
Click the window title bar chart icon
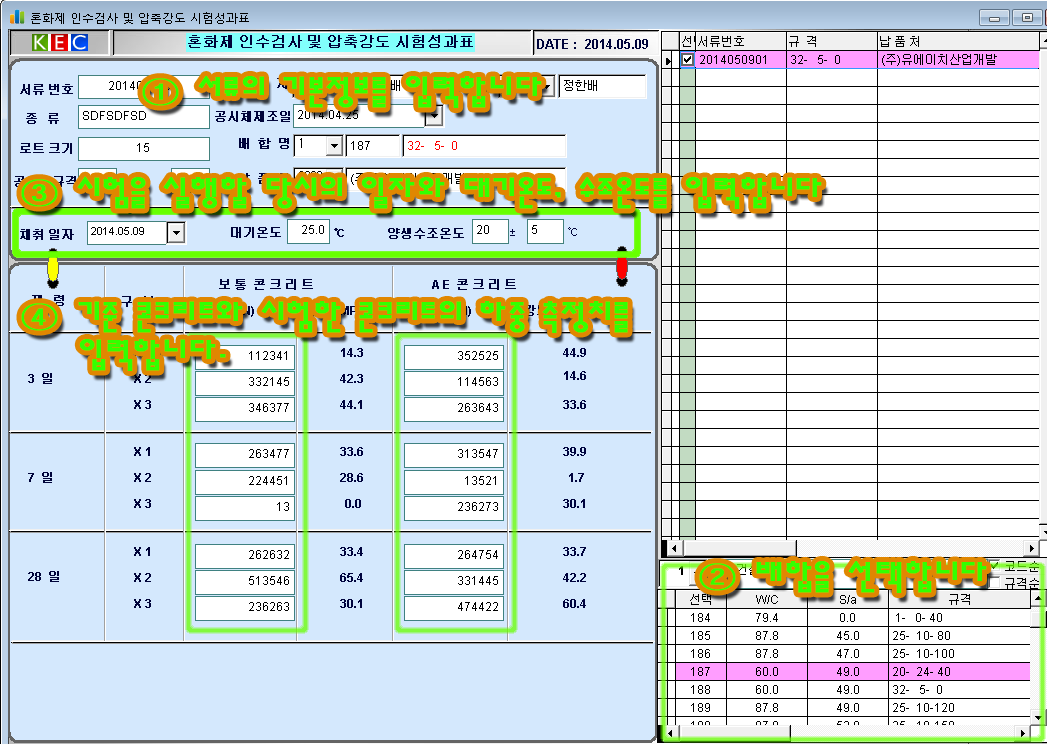click(x=17, y=17)
